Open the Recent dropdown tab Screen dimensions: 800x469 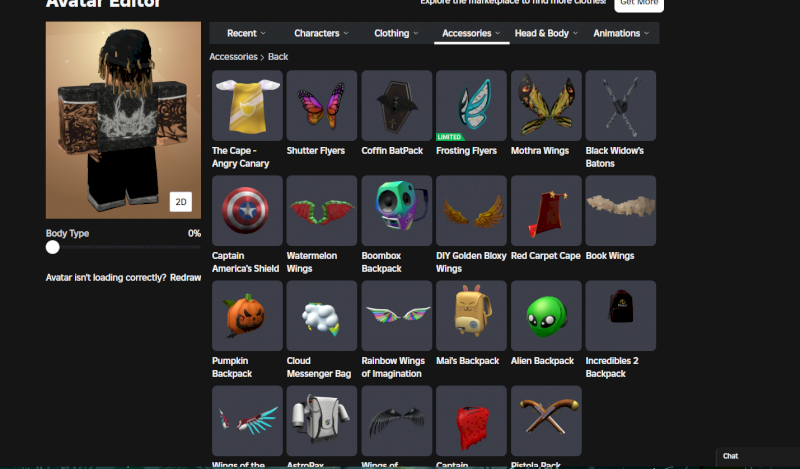tap(246, 33)
